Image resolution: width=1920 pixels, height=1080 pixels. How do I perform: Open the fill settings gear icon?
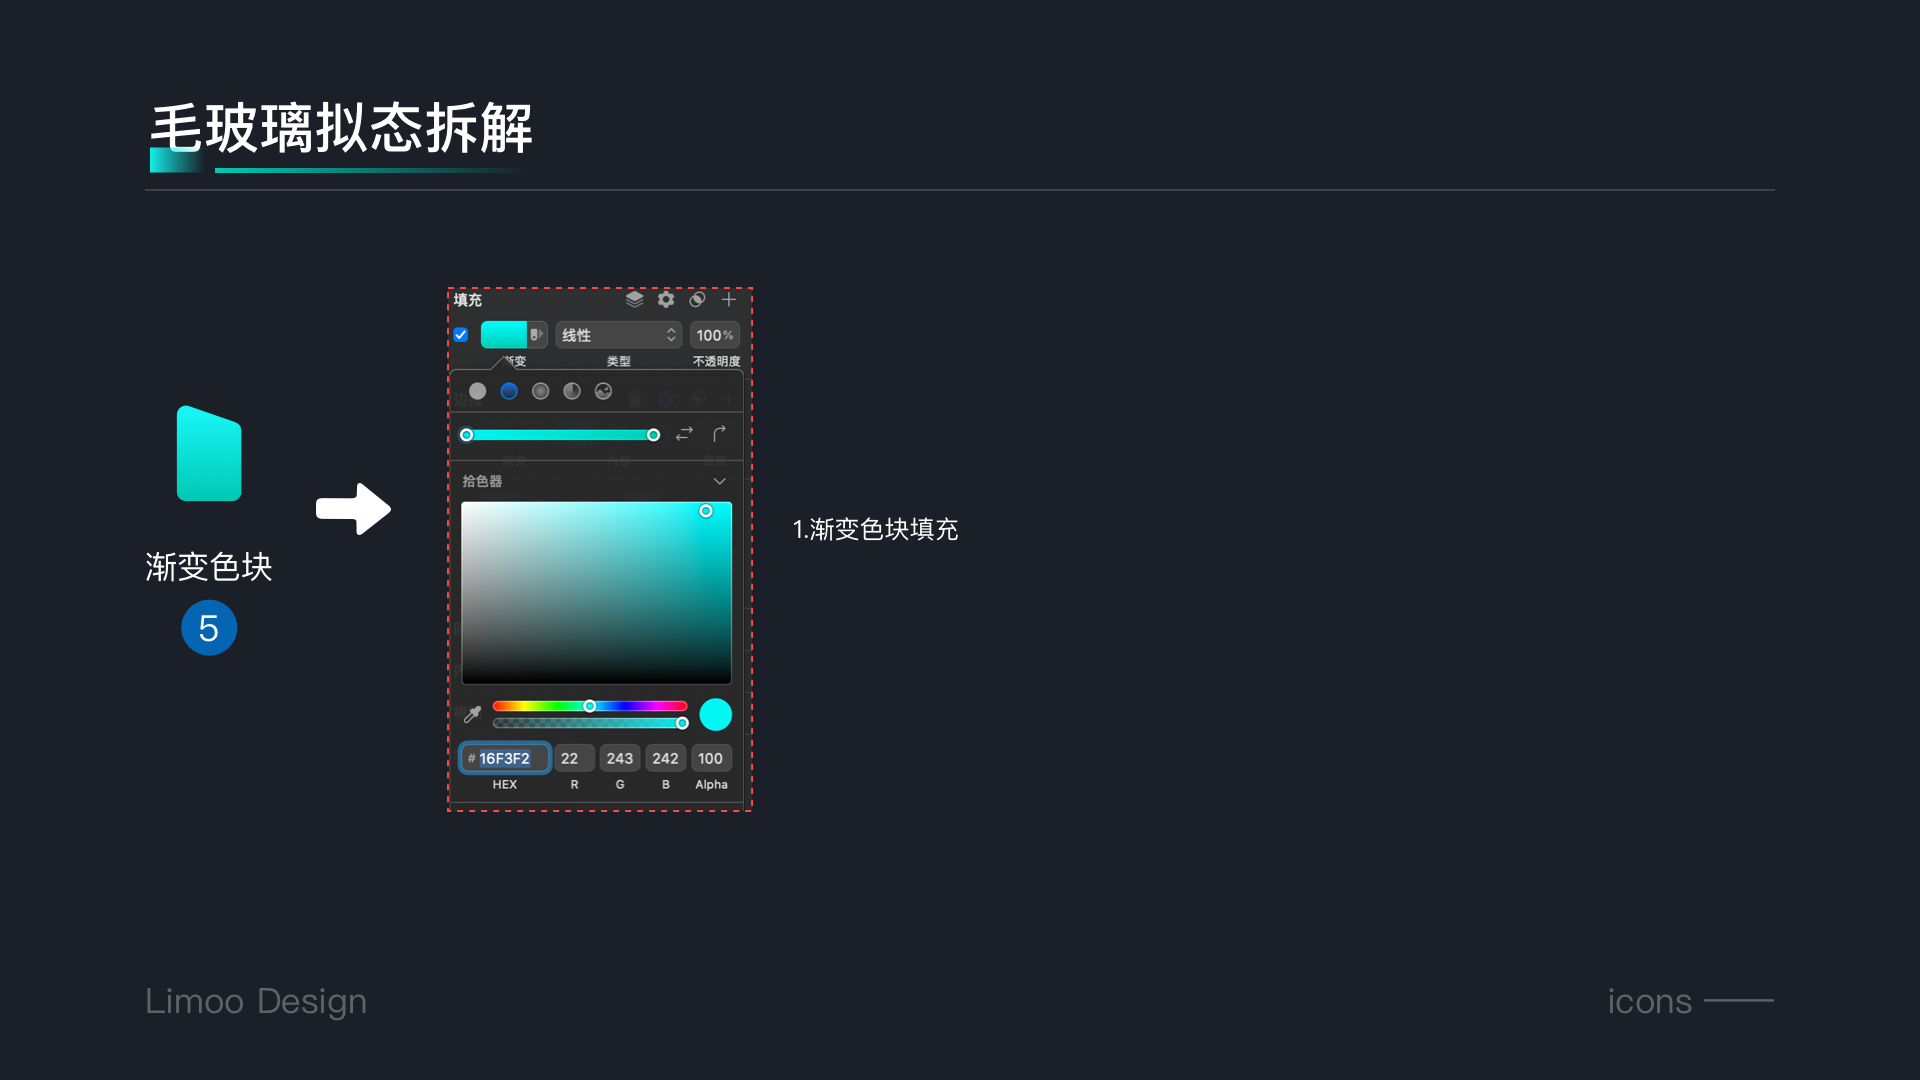tap(666, 299)
